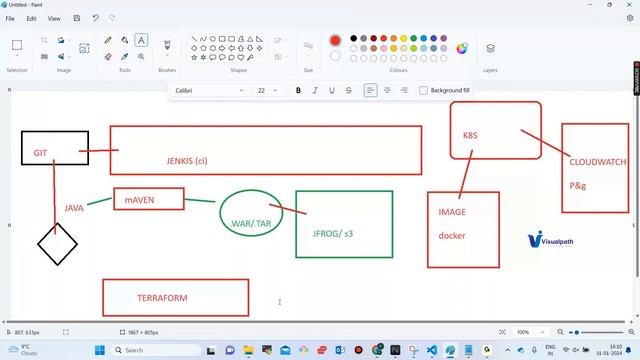Open the Calibri font family dropdown

tap(209, 90)
